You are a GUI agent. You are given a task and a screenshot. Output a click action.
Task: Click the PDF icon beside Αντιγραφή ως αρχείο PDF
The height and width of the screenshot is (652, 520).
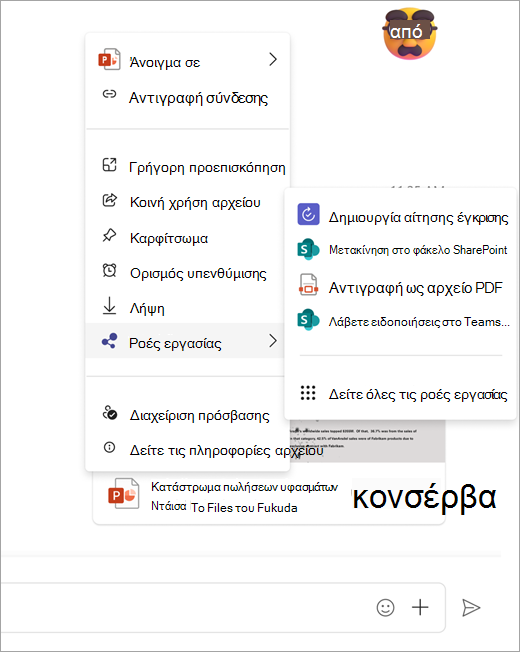pyautogui.click(x=308, y=285)
